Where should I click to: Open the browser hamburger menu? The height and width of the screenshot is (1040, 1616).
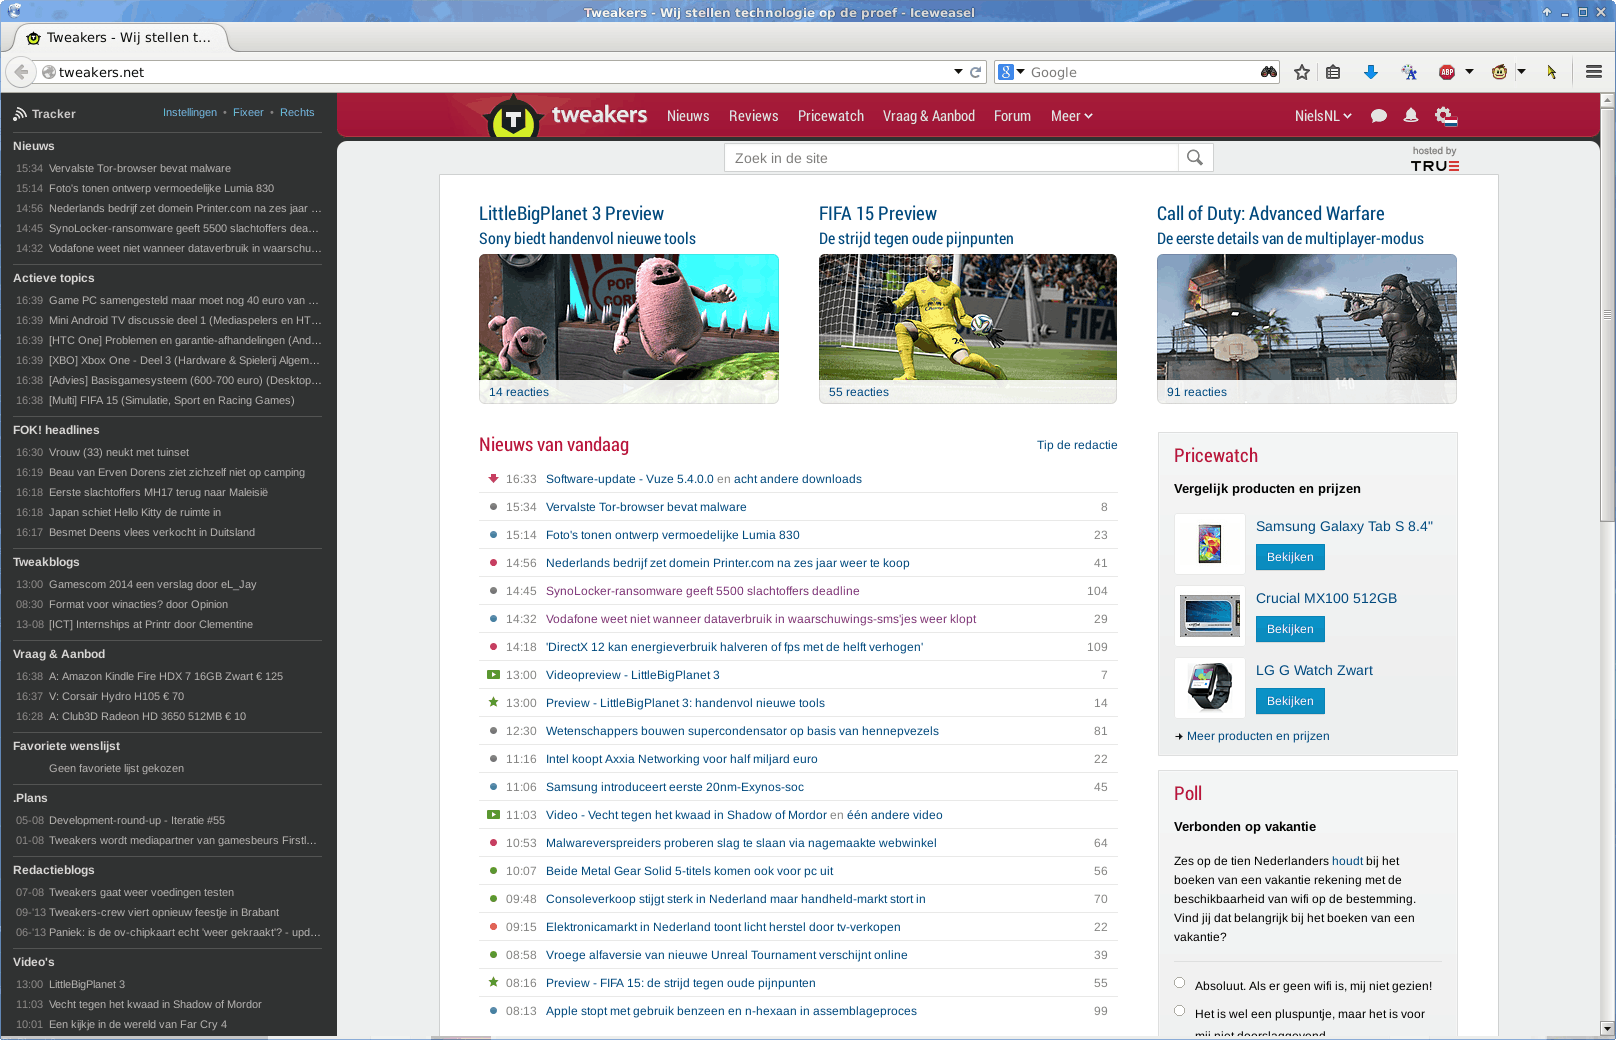coord(1594,72)
